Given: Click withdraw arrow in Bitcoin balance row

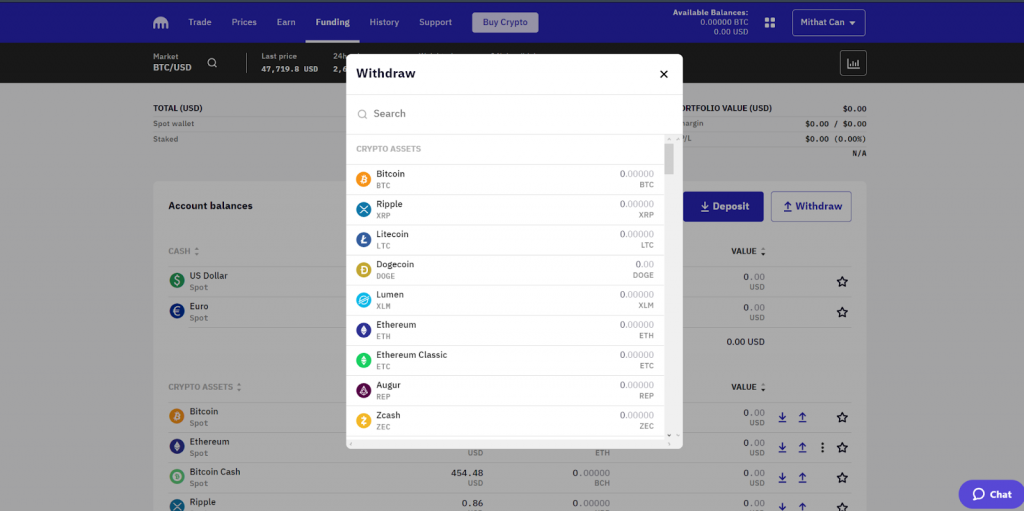Looking at the screenshot, I should (803, 417).
